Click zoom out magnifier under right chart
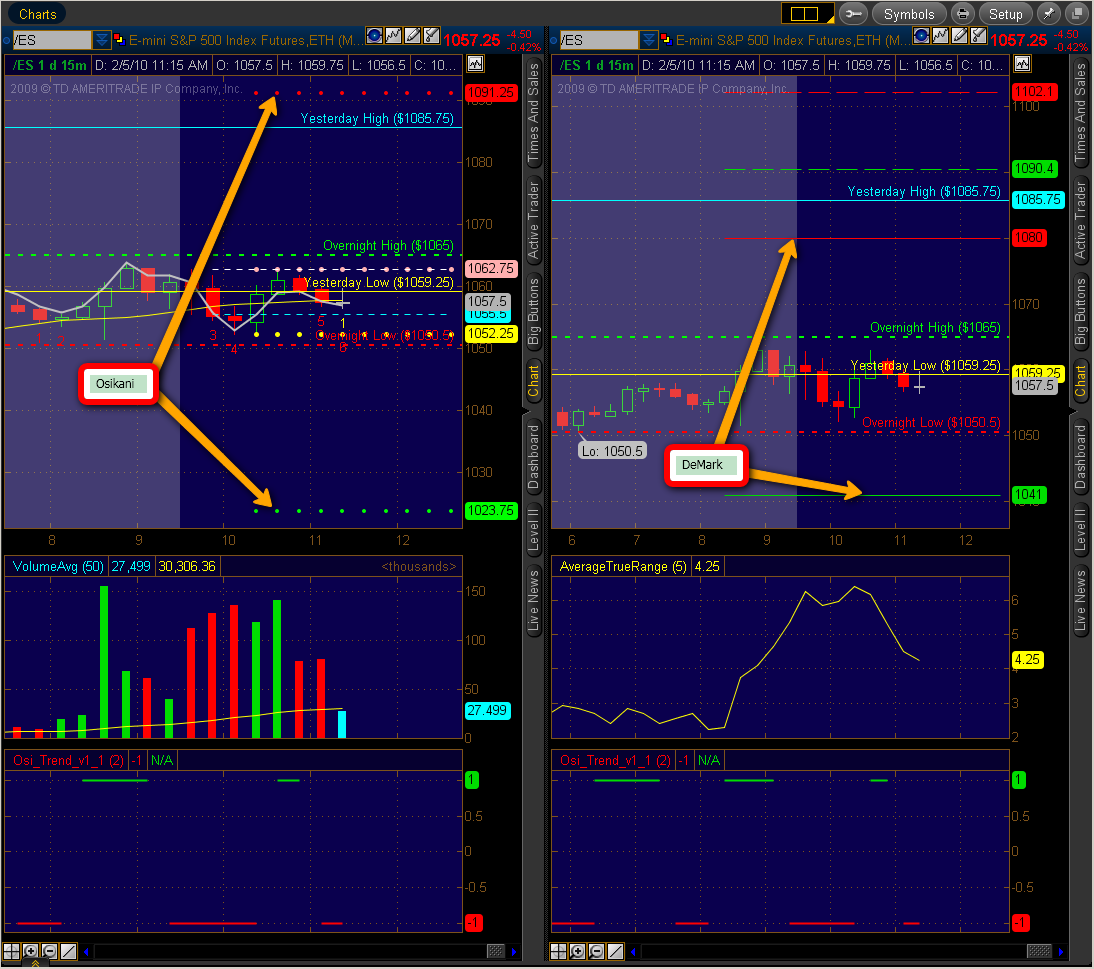This screenshot has height=969, width=1094. coord(597,951)
